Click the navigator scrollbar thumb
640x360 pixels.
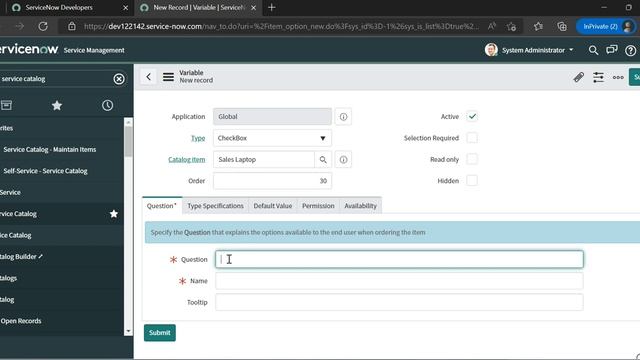128,141
